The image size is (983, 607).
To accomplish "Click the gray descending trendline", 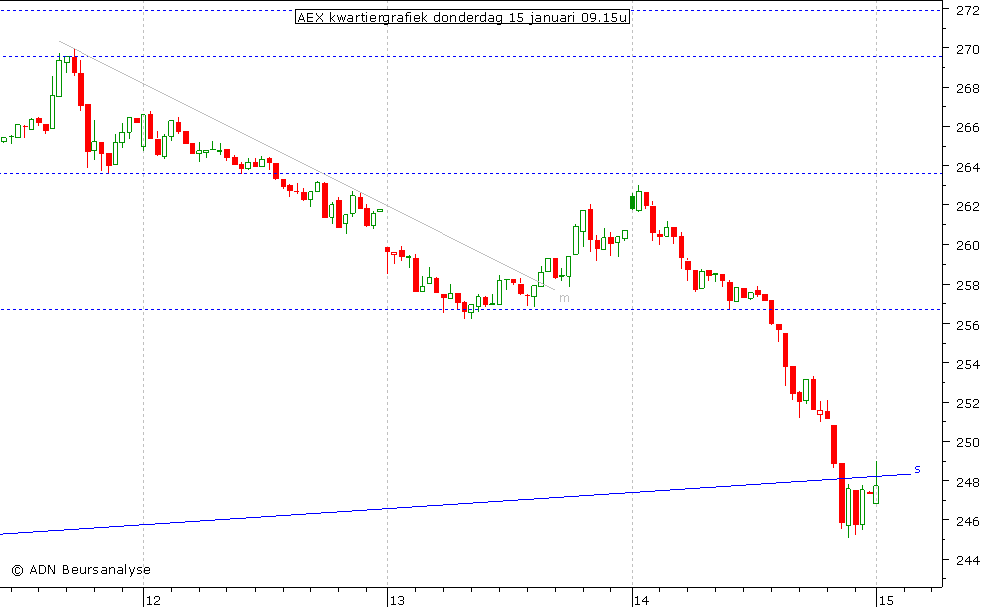I will pos(307,165).
